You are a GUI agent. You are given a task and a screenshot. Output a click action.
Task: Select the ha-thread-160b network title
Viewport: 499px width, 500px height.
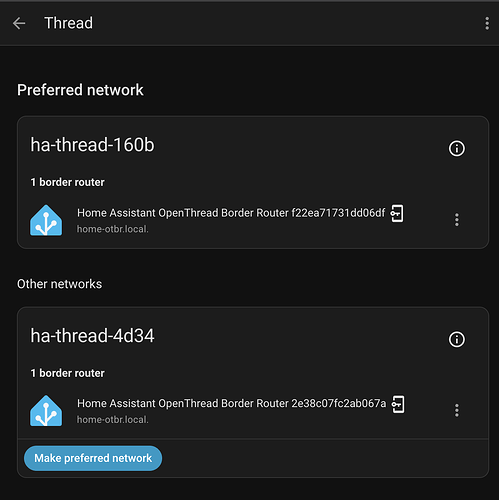point(92,145)
